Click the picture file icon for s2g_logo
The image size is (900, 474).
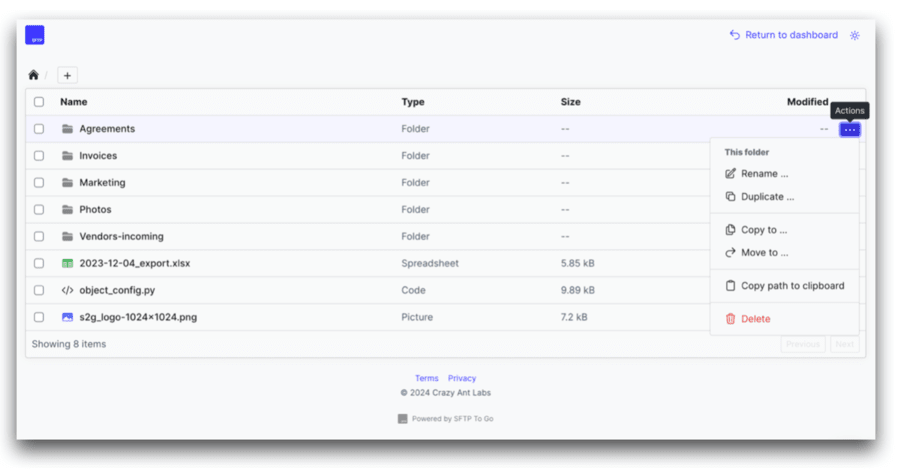[67, 317]
